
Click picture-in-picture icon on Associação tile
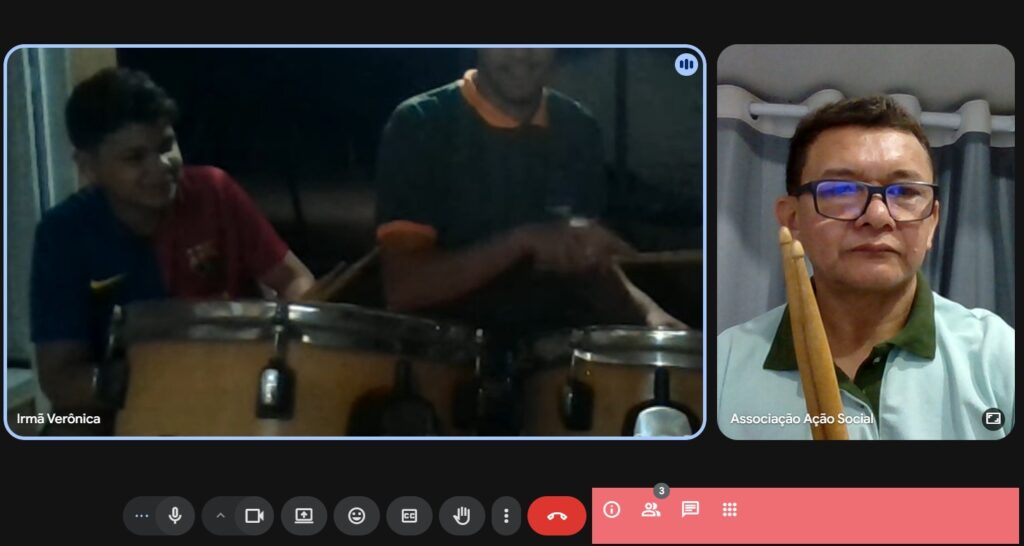(993, 419)
